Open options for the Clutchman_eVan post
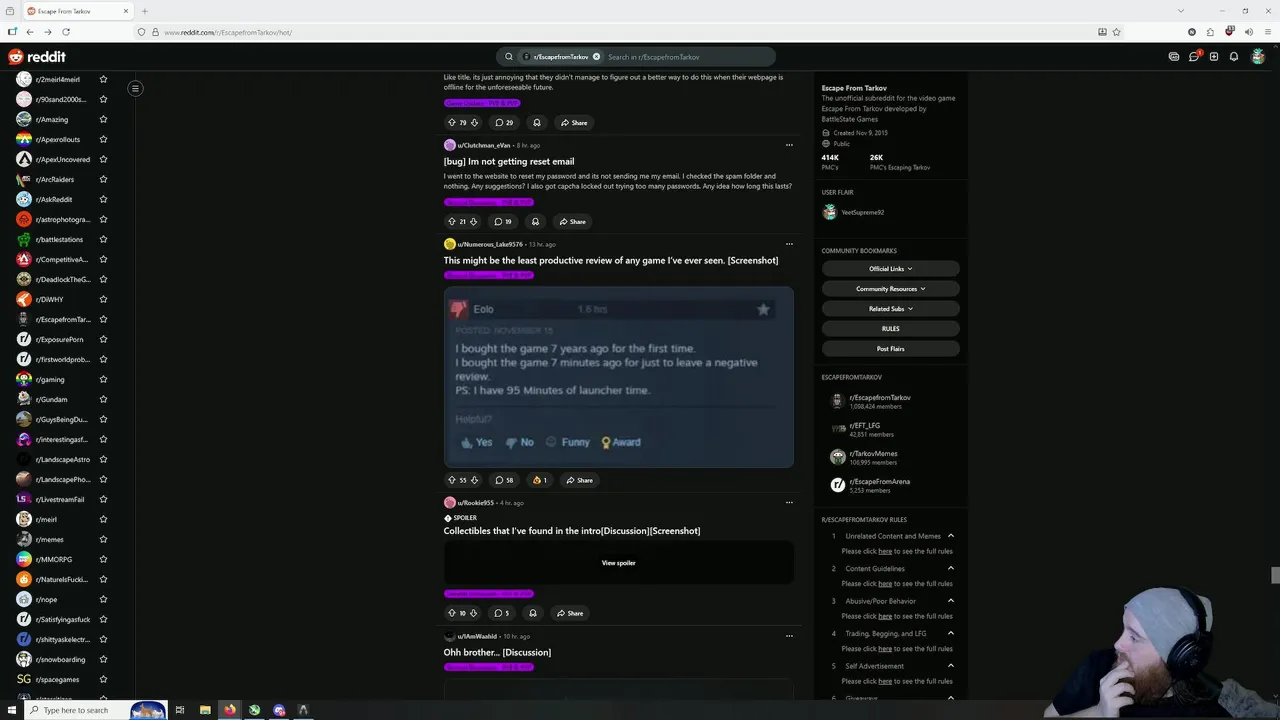The width and height of the screenshot is (1280, 720). point(789,145)
